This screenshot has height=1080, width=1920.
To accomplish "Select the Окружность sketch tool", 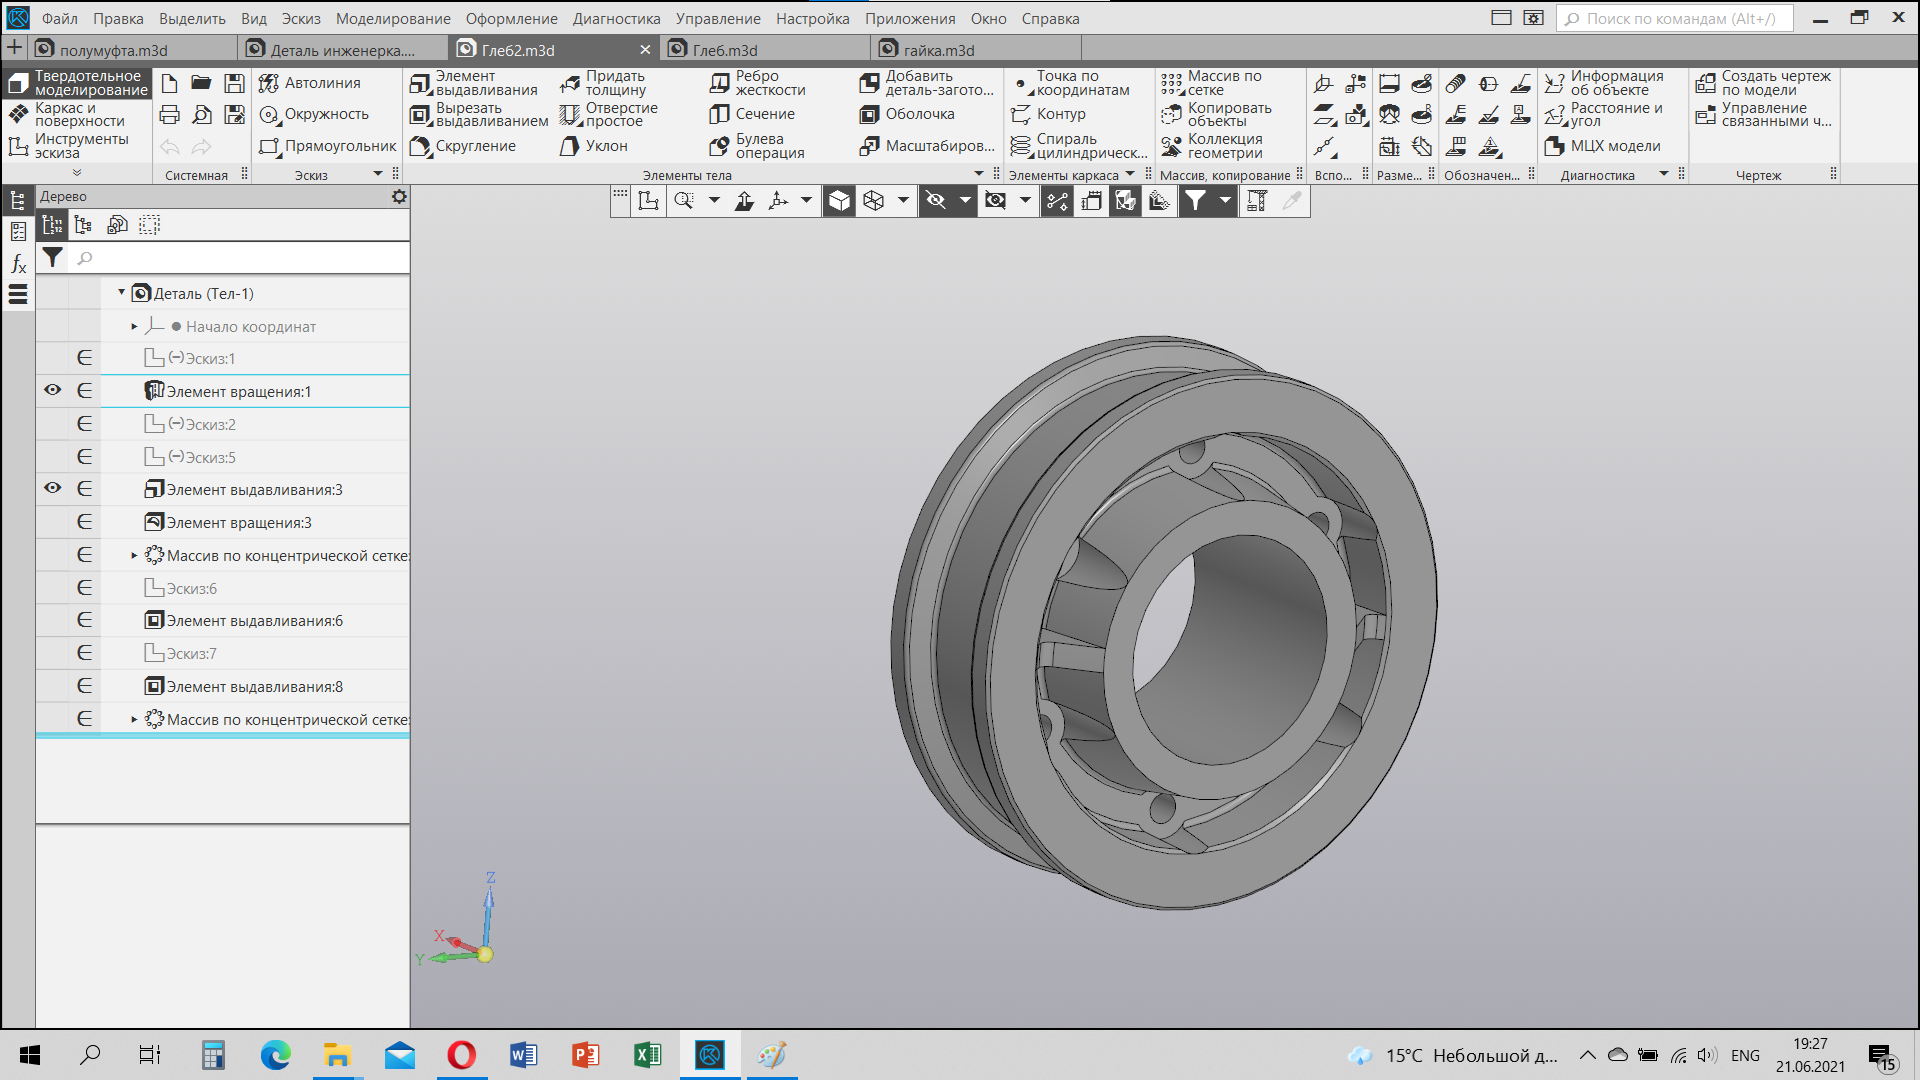I will click(314, 114).
